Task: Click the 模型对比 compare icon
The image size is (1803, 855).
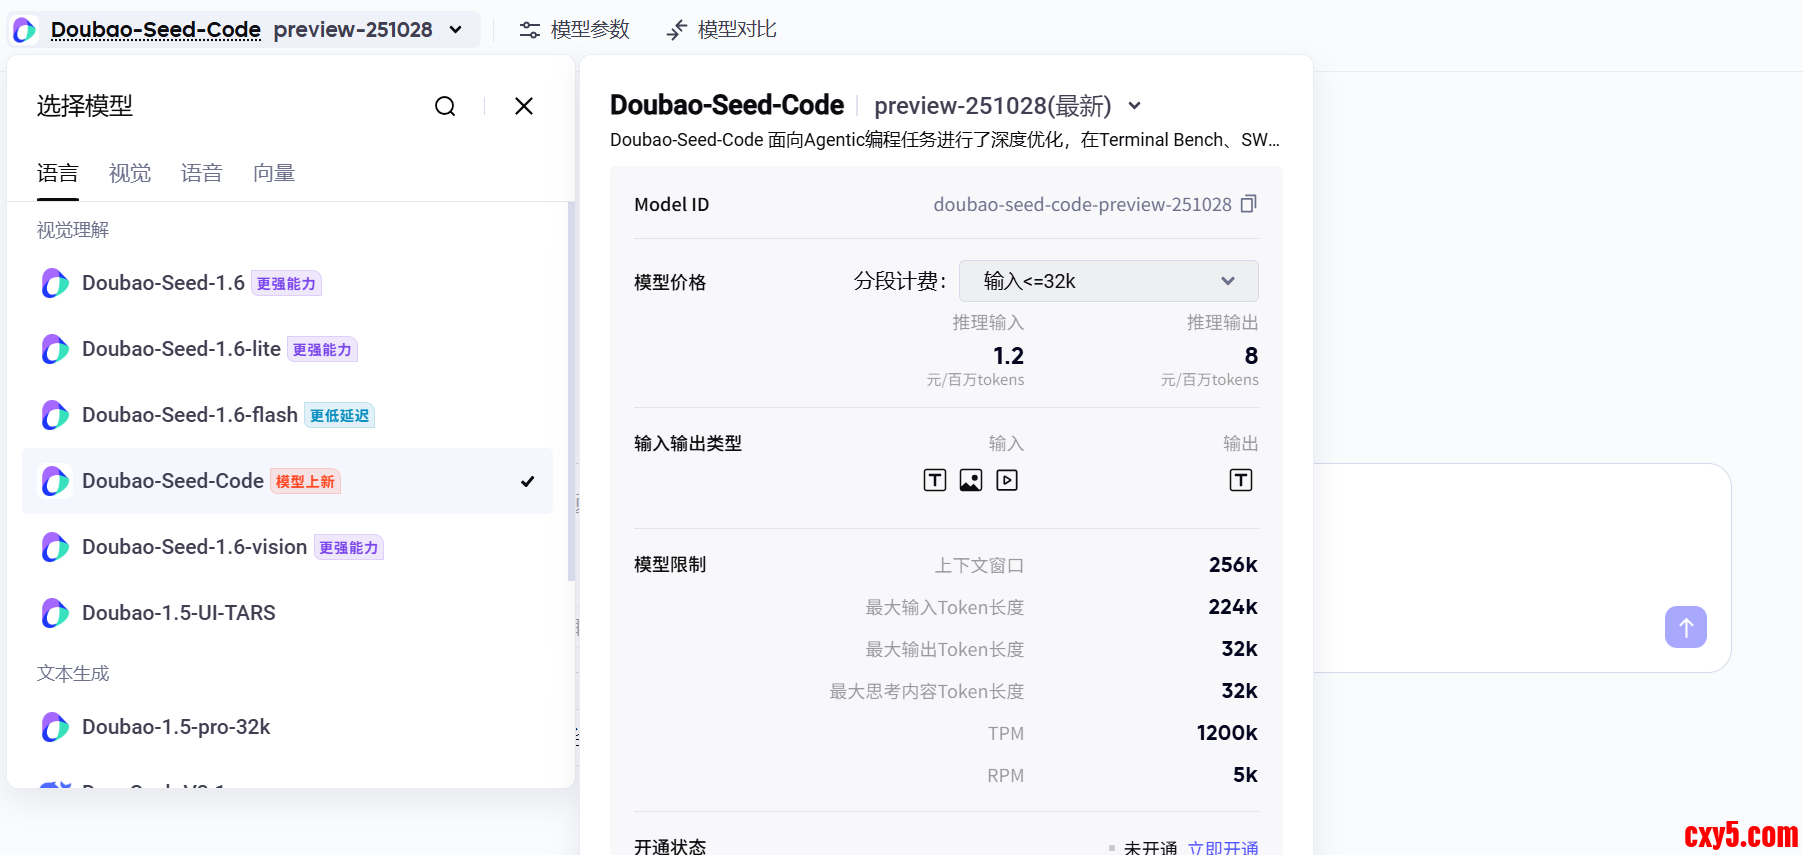Action: (677, 30)
